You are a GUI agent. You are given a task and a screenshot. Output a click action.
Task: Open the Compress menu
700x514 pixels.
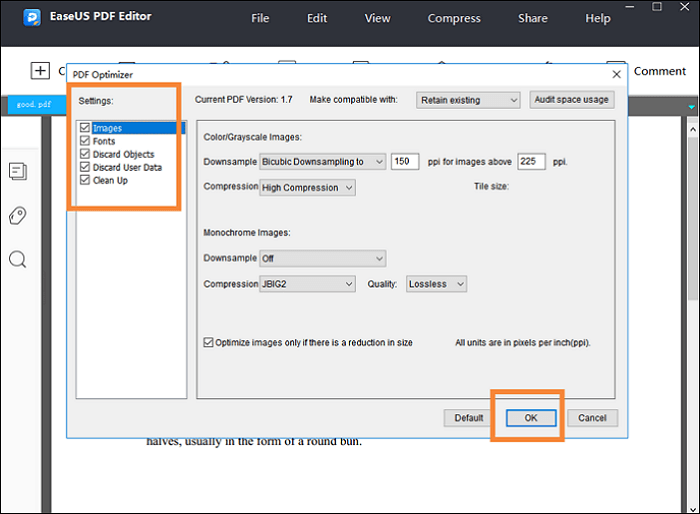coord(454,18)
